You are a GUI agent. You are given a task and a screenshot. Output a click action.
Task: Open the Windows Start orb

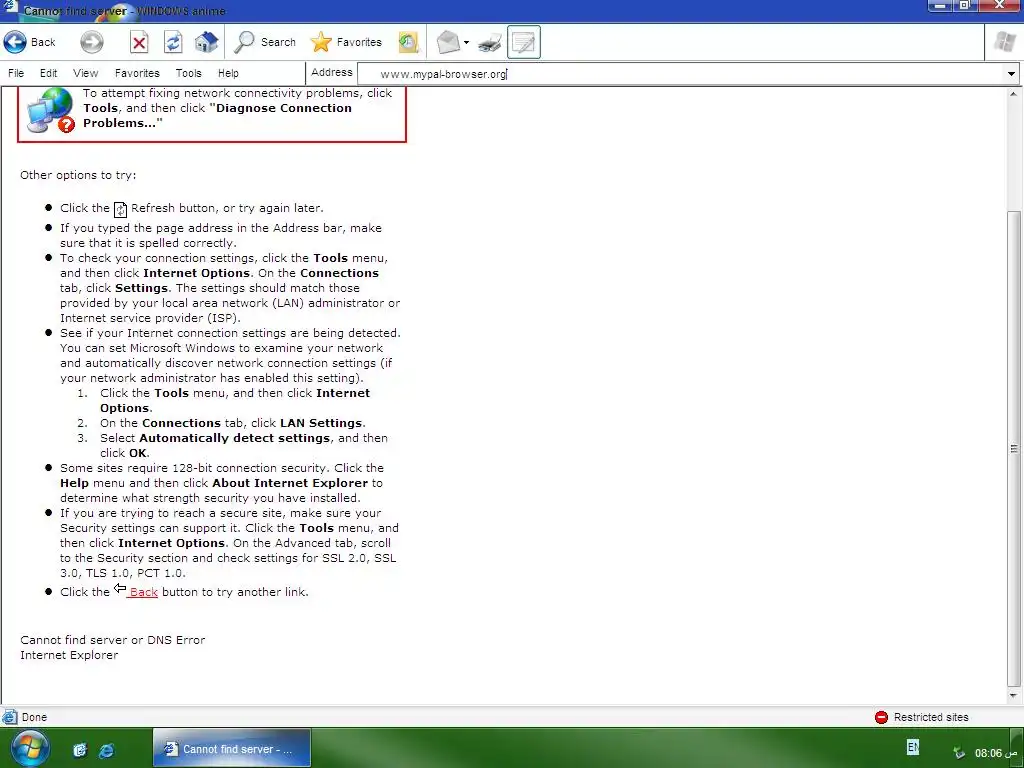29,748
